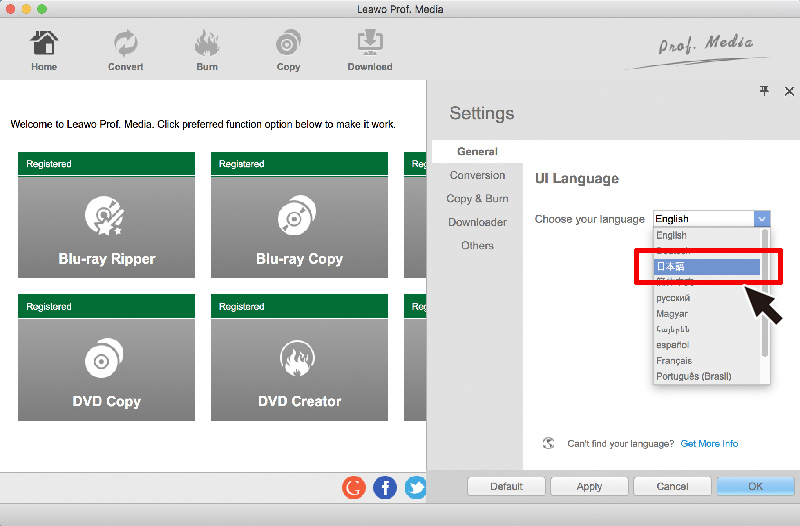
Task: Switch to the Copy & Burn tab
Action: pyautogui.click(x=477, y=198)
